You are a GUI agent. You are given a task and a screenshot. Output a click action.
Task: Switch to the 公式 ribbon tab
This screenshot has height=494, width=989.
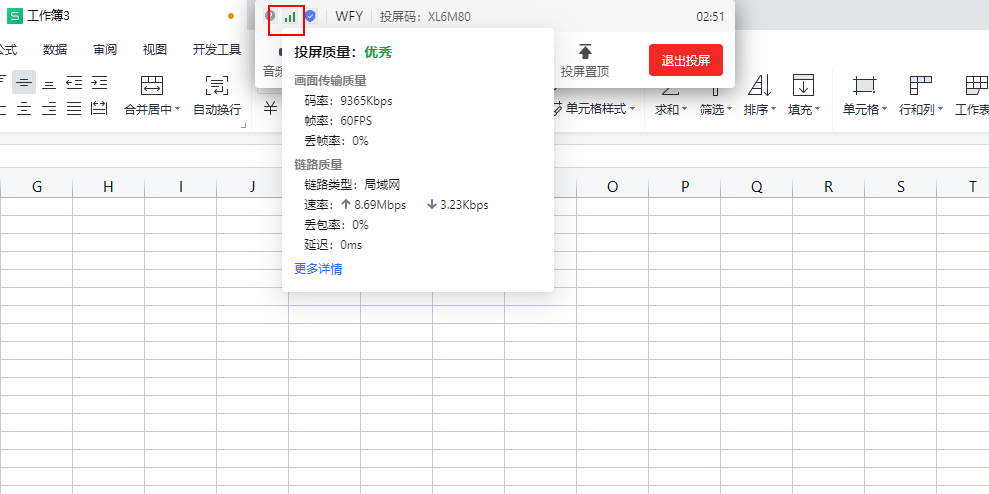8,50
